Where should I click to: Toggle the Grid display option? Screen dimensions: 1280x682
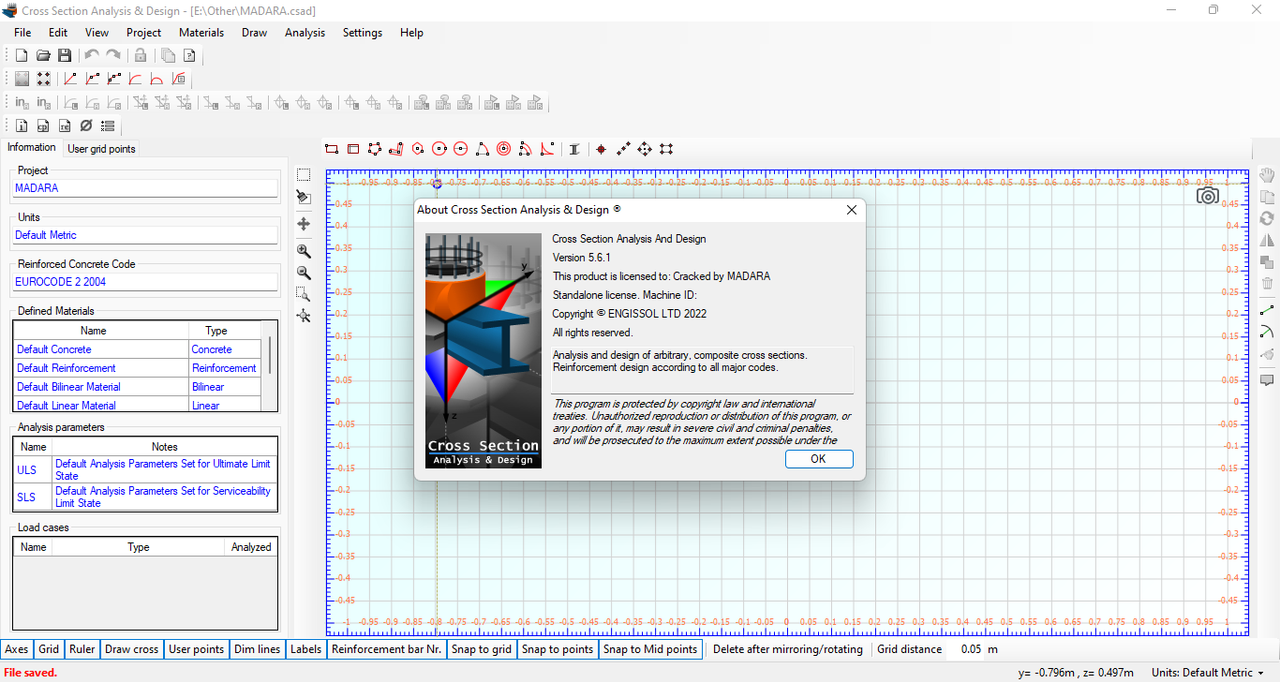click(49, 649)
